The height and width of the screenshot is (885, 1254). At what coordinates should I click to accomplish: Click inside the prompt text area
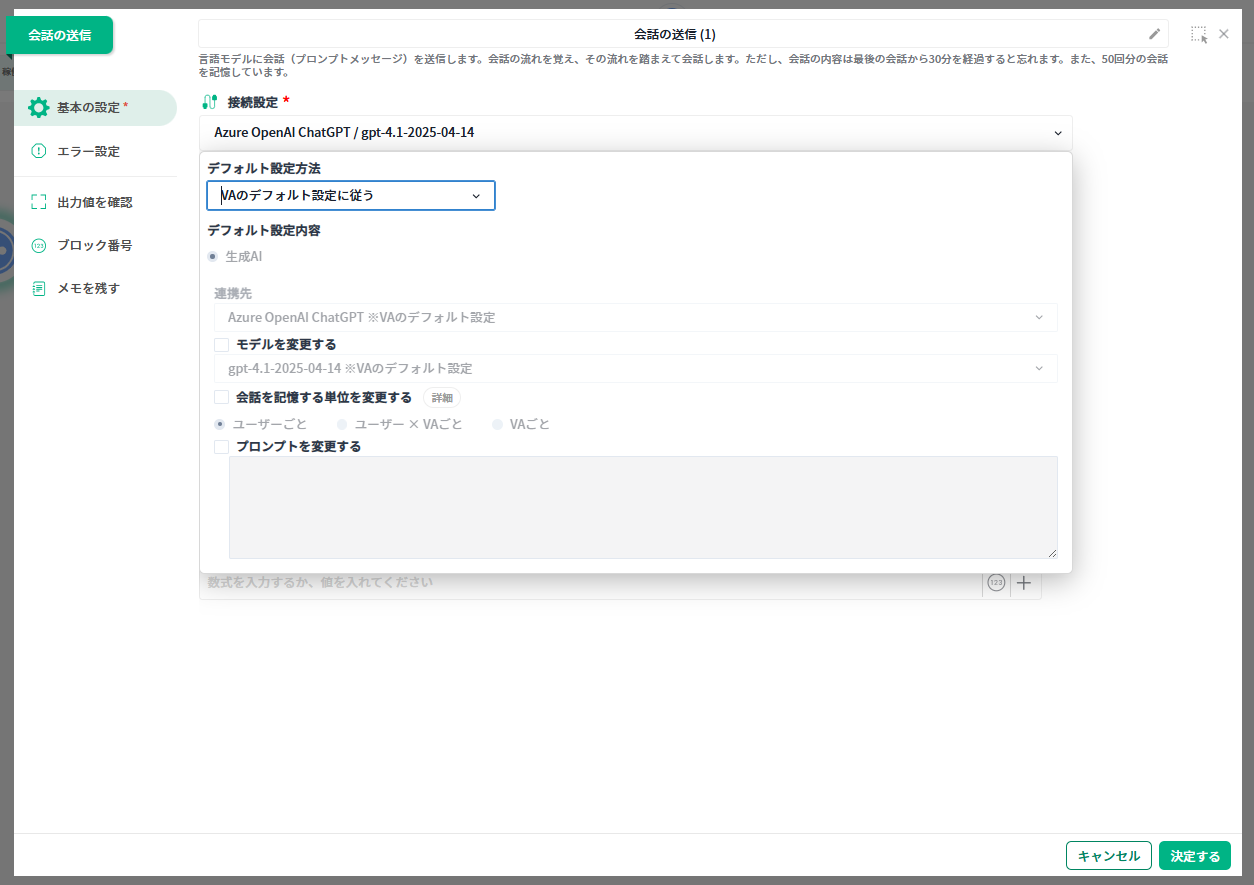pos(642,507)
